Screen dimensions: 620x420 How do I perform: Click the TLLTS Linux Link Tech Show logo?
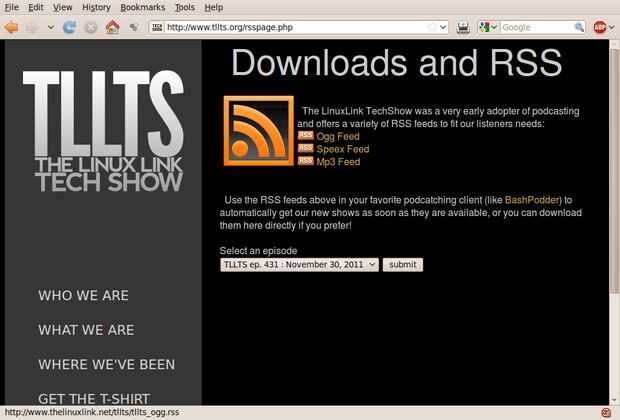pos(103,131)
